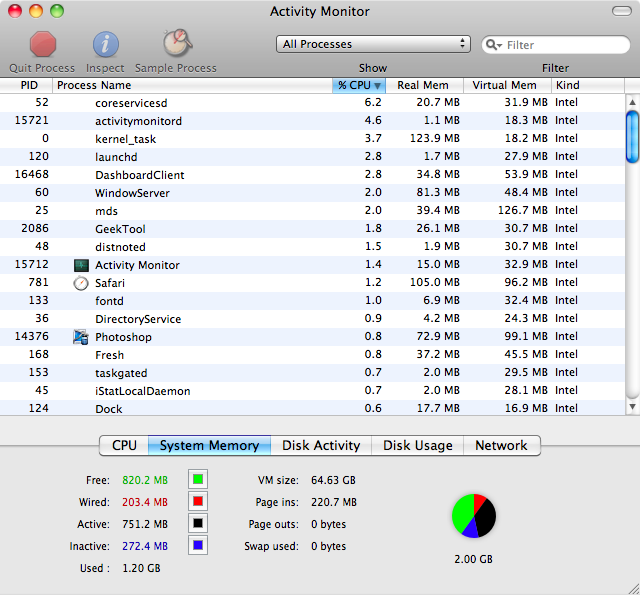Click the 820.2 MB Free value

(145, 480)
